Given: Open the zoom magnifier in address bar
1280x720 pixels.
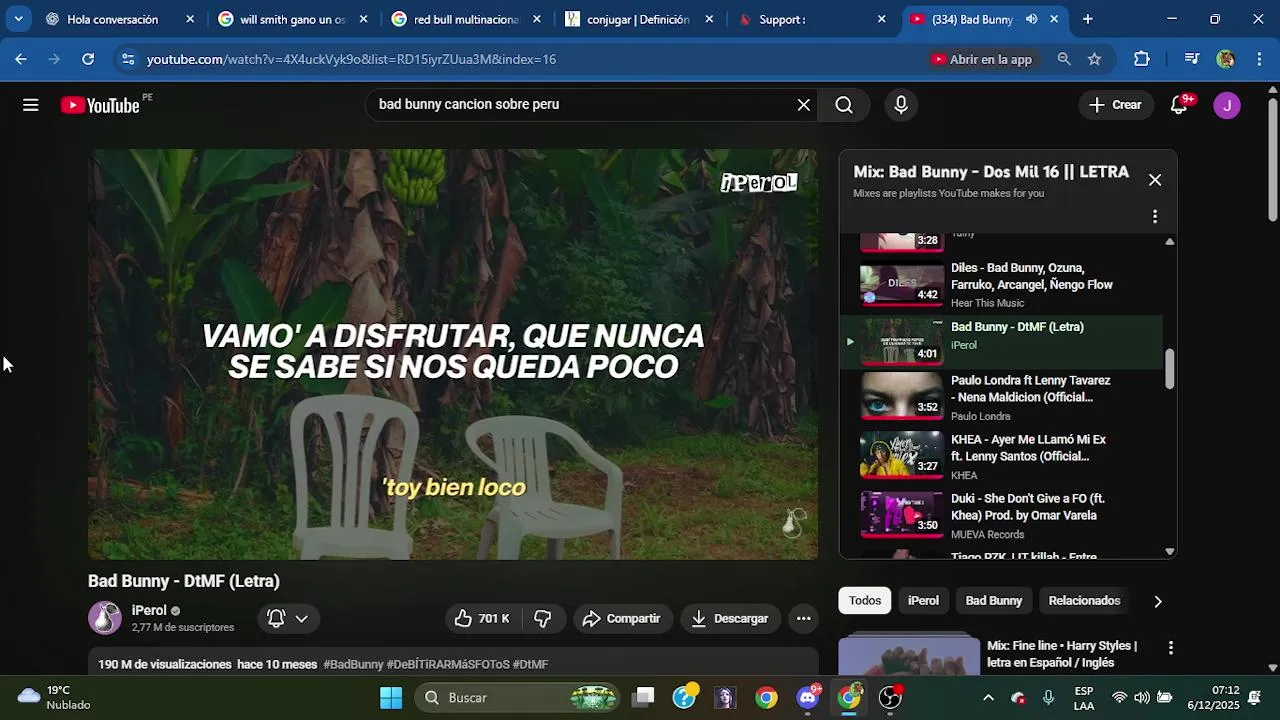Looking at the screenshot, I should [1064, 59].
